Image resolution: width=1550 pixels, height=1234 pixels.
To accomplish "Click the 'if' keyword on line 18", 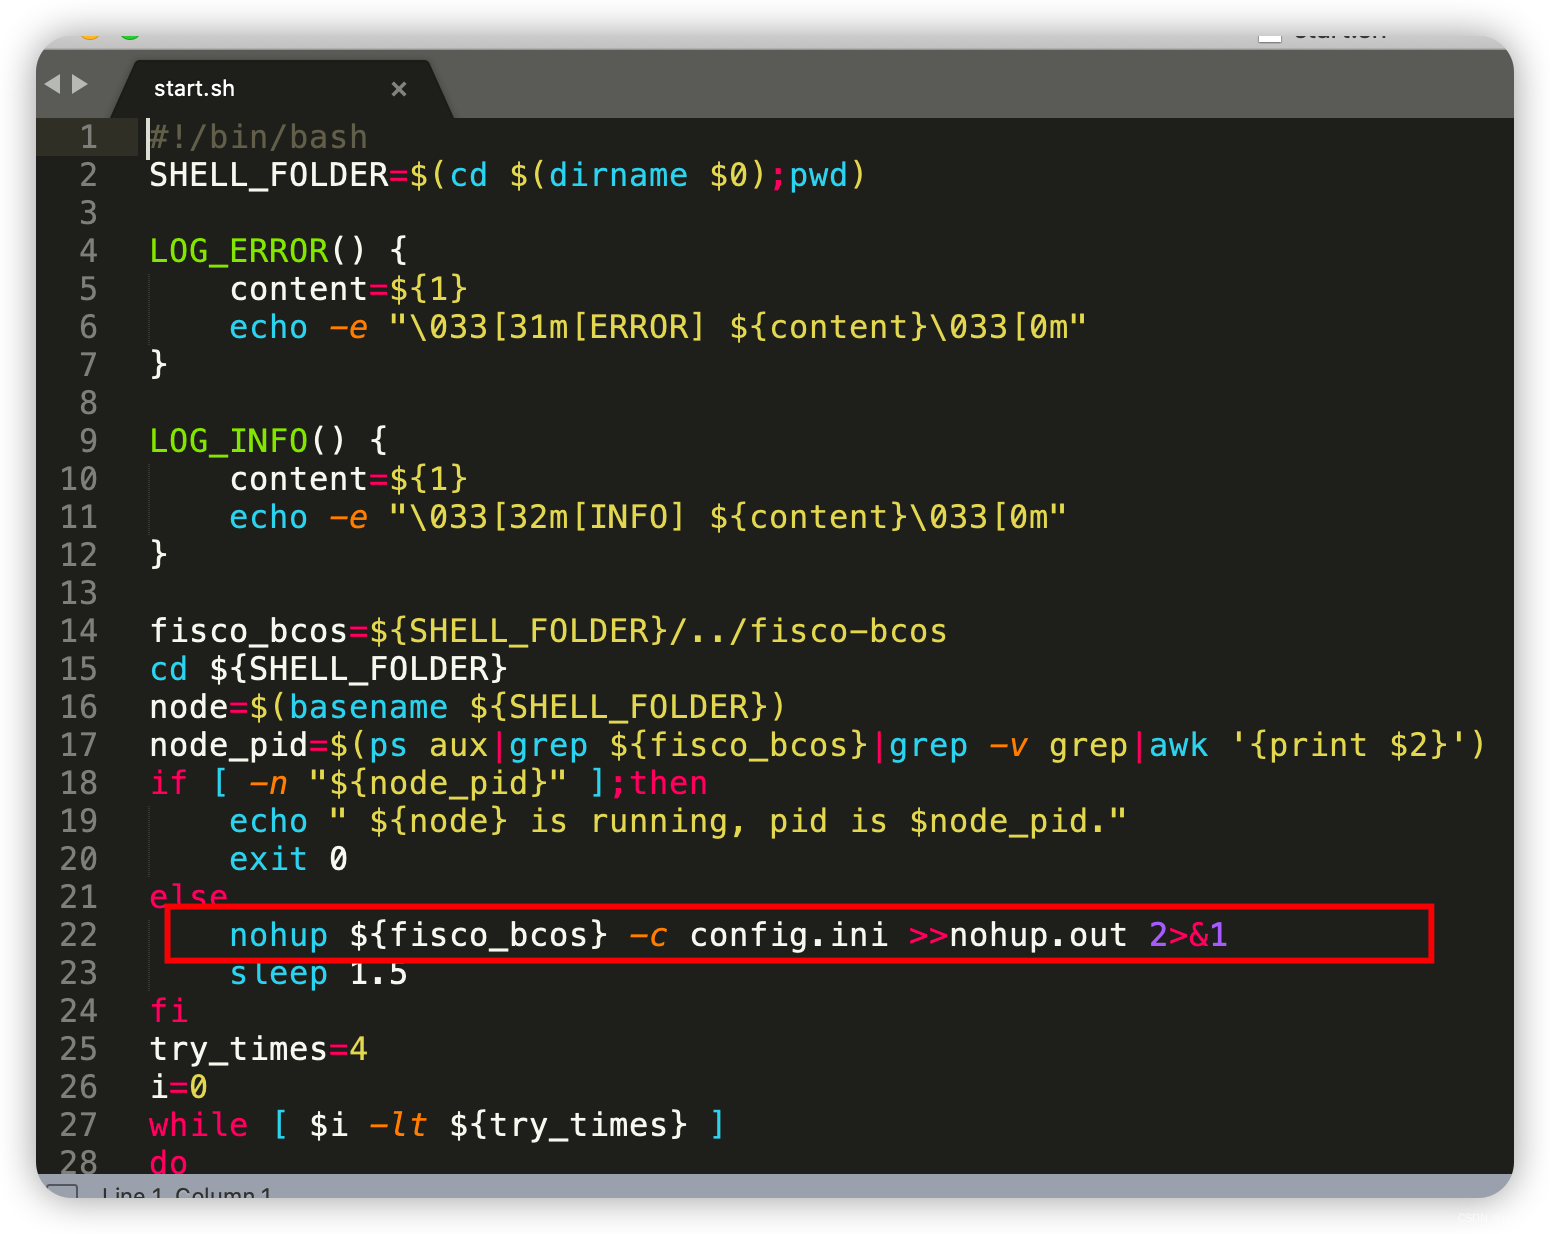I will 169,783.
